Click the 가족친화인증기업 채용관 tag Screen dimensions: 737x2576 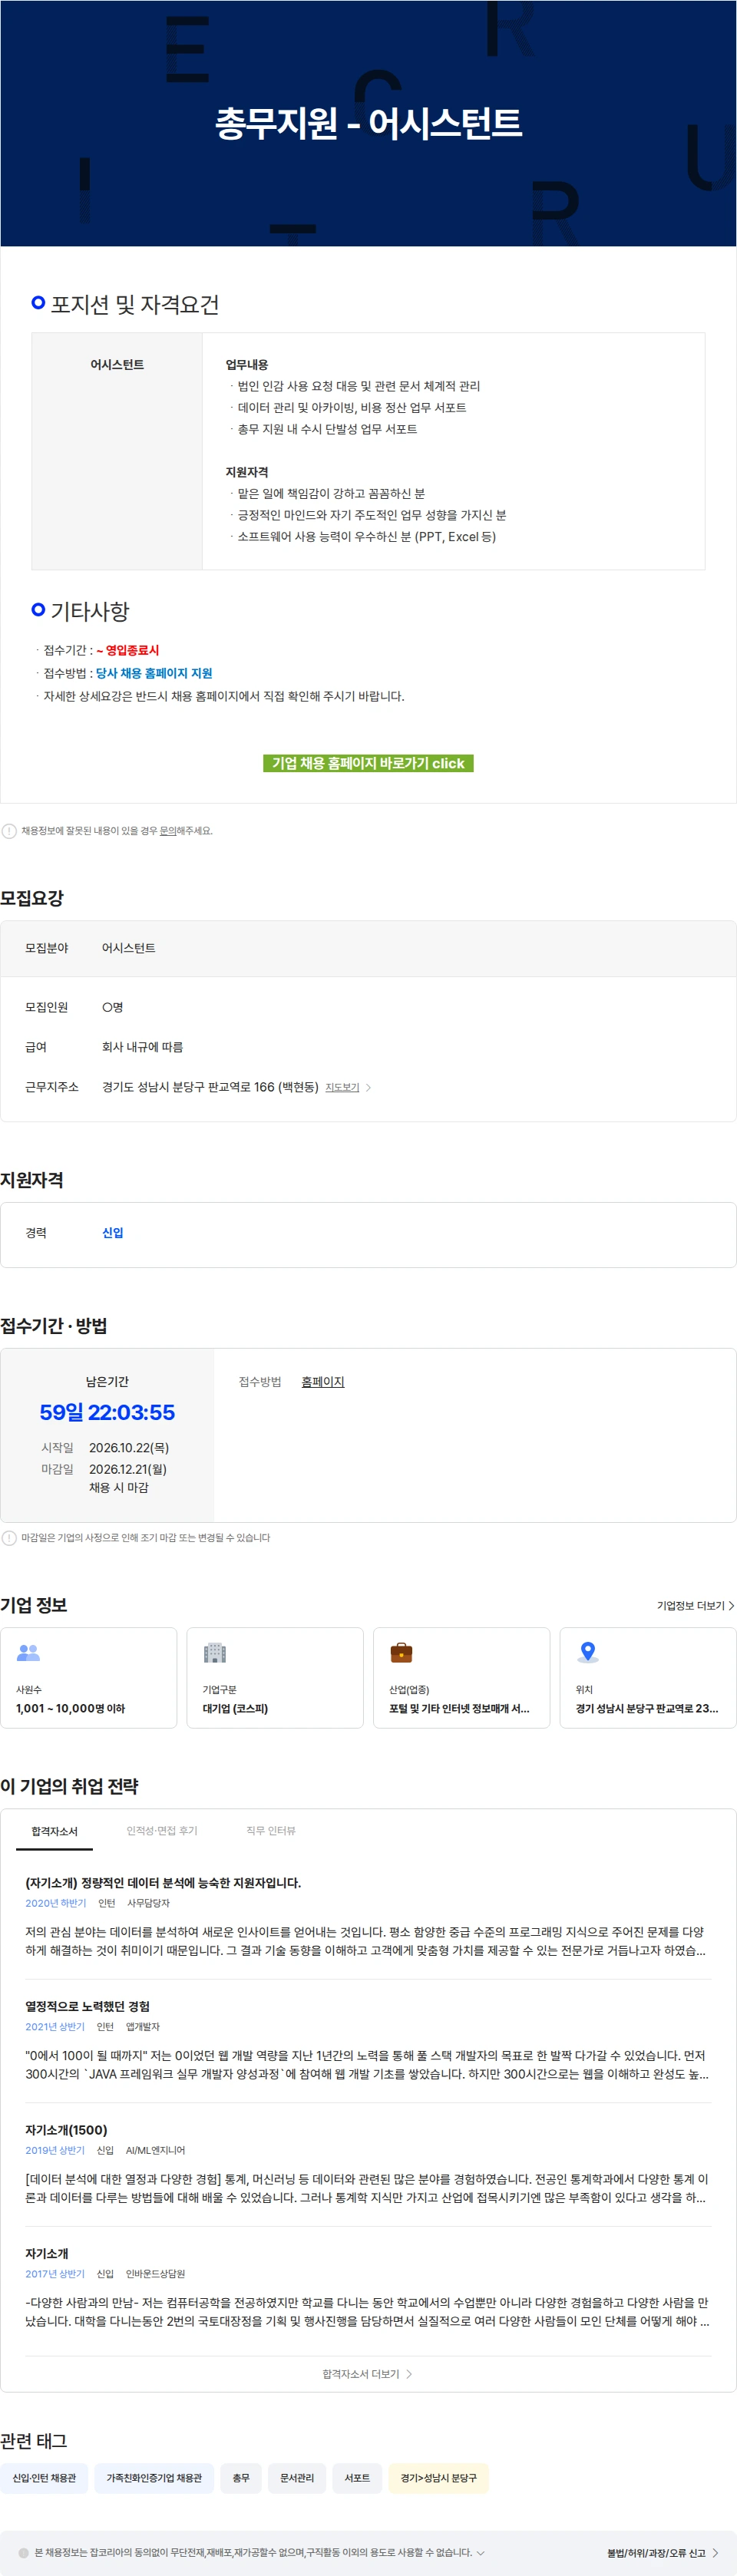(154, 2477)
